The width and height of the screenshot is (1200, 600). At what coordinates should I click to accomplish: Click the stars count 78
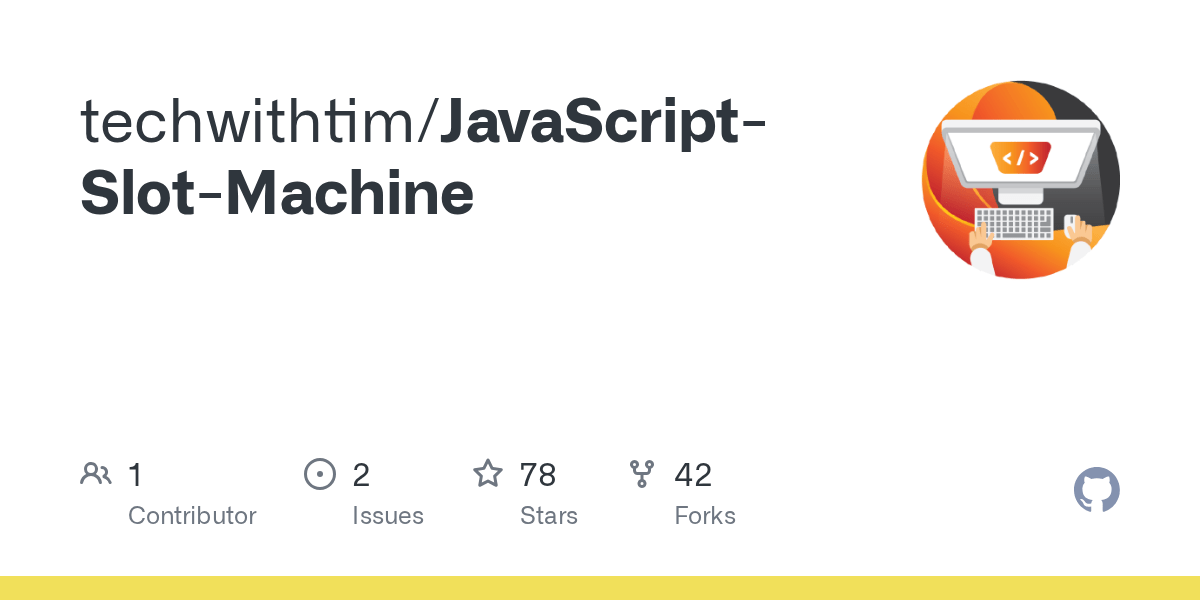click(538, 475)
